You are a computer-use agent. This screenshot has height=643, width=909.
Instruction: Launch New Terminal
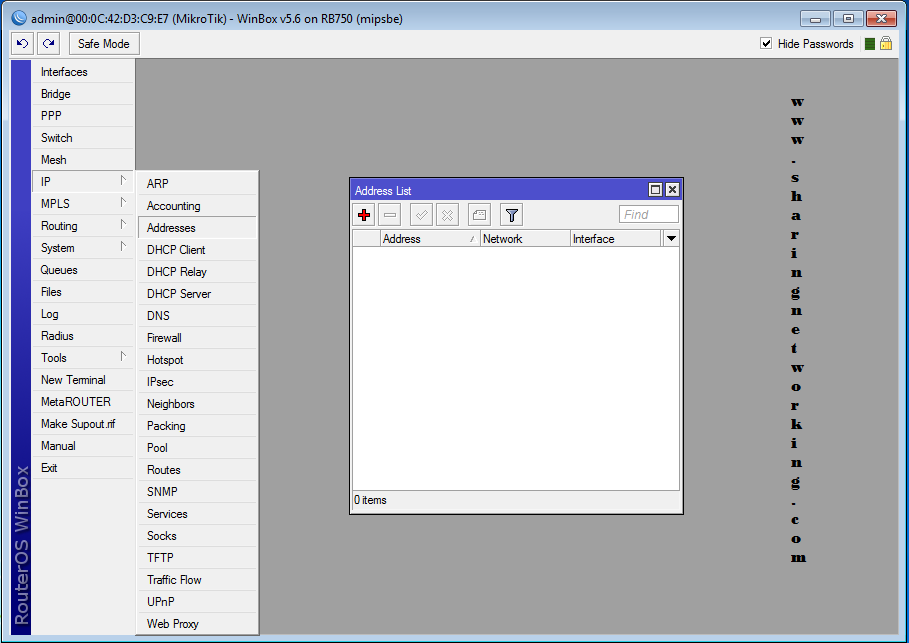82,380
